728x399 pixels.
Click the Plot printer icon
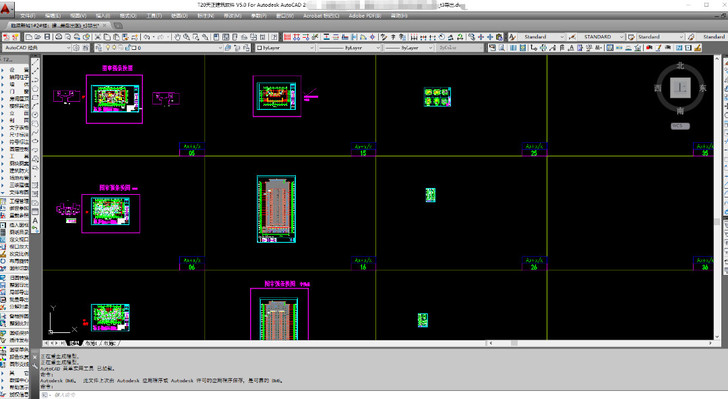pyautogui.click(x=59, y=37)
